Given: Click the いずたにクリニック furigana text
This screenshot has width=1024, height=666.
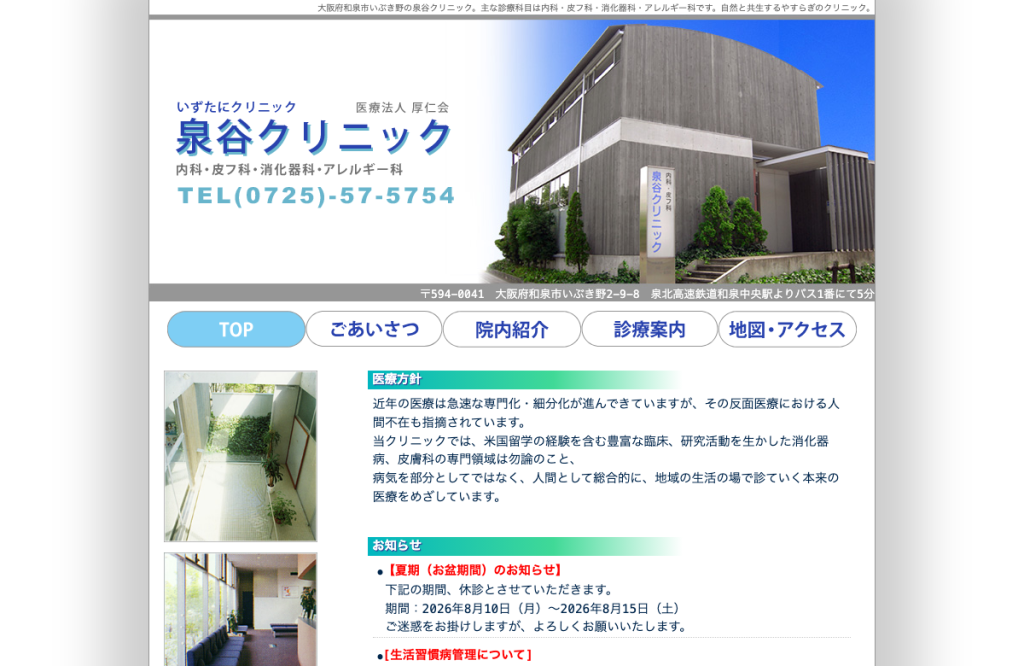Looking at the screenshot, I should pyautogui.click(x=236, y=107).
